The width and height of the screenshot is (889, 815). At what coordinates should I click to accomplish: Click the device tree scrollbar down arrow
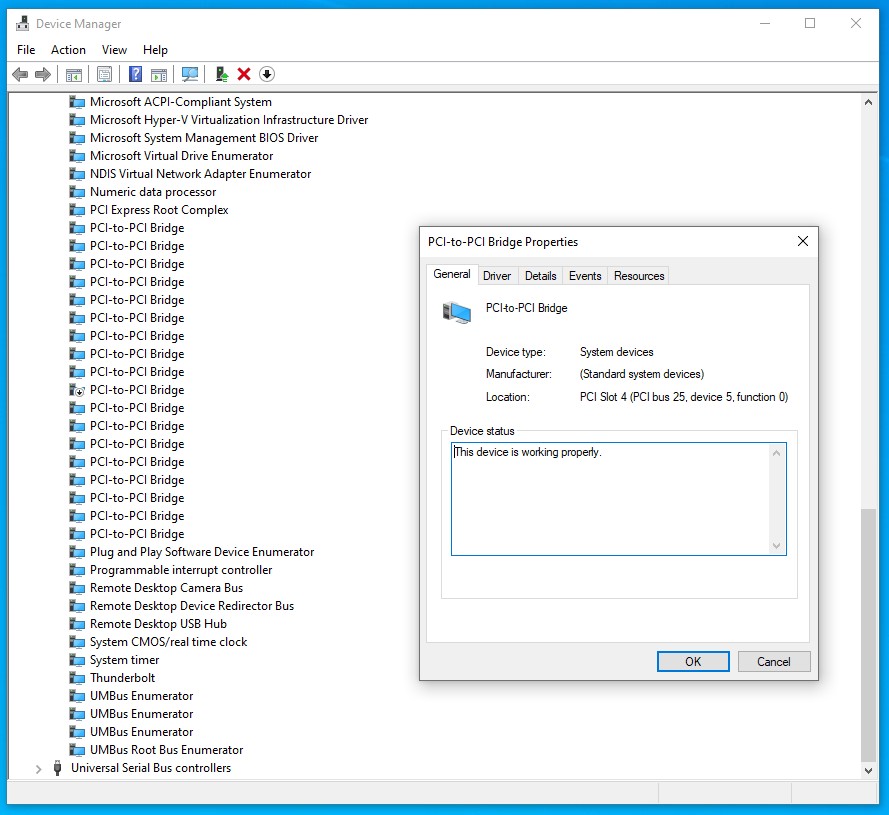tap(868, 770)
